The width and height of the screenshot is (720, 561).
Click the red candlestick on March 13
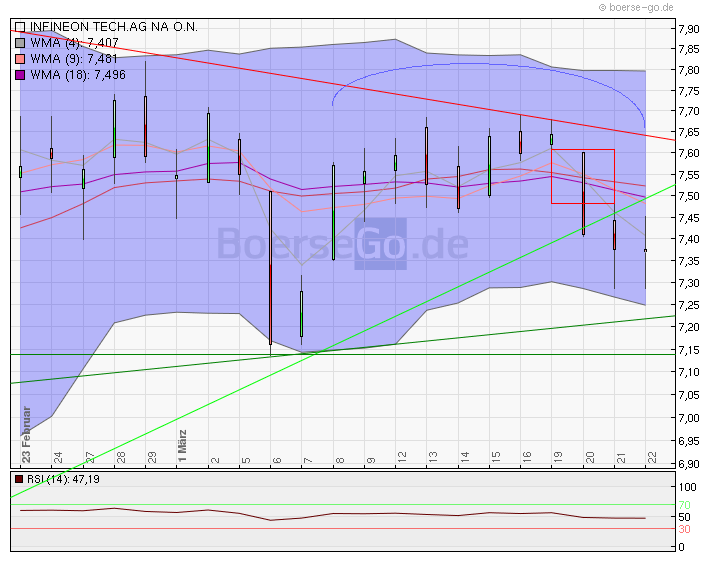click(427, 156)
